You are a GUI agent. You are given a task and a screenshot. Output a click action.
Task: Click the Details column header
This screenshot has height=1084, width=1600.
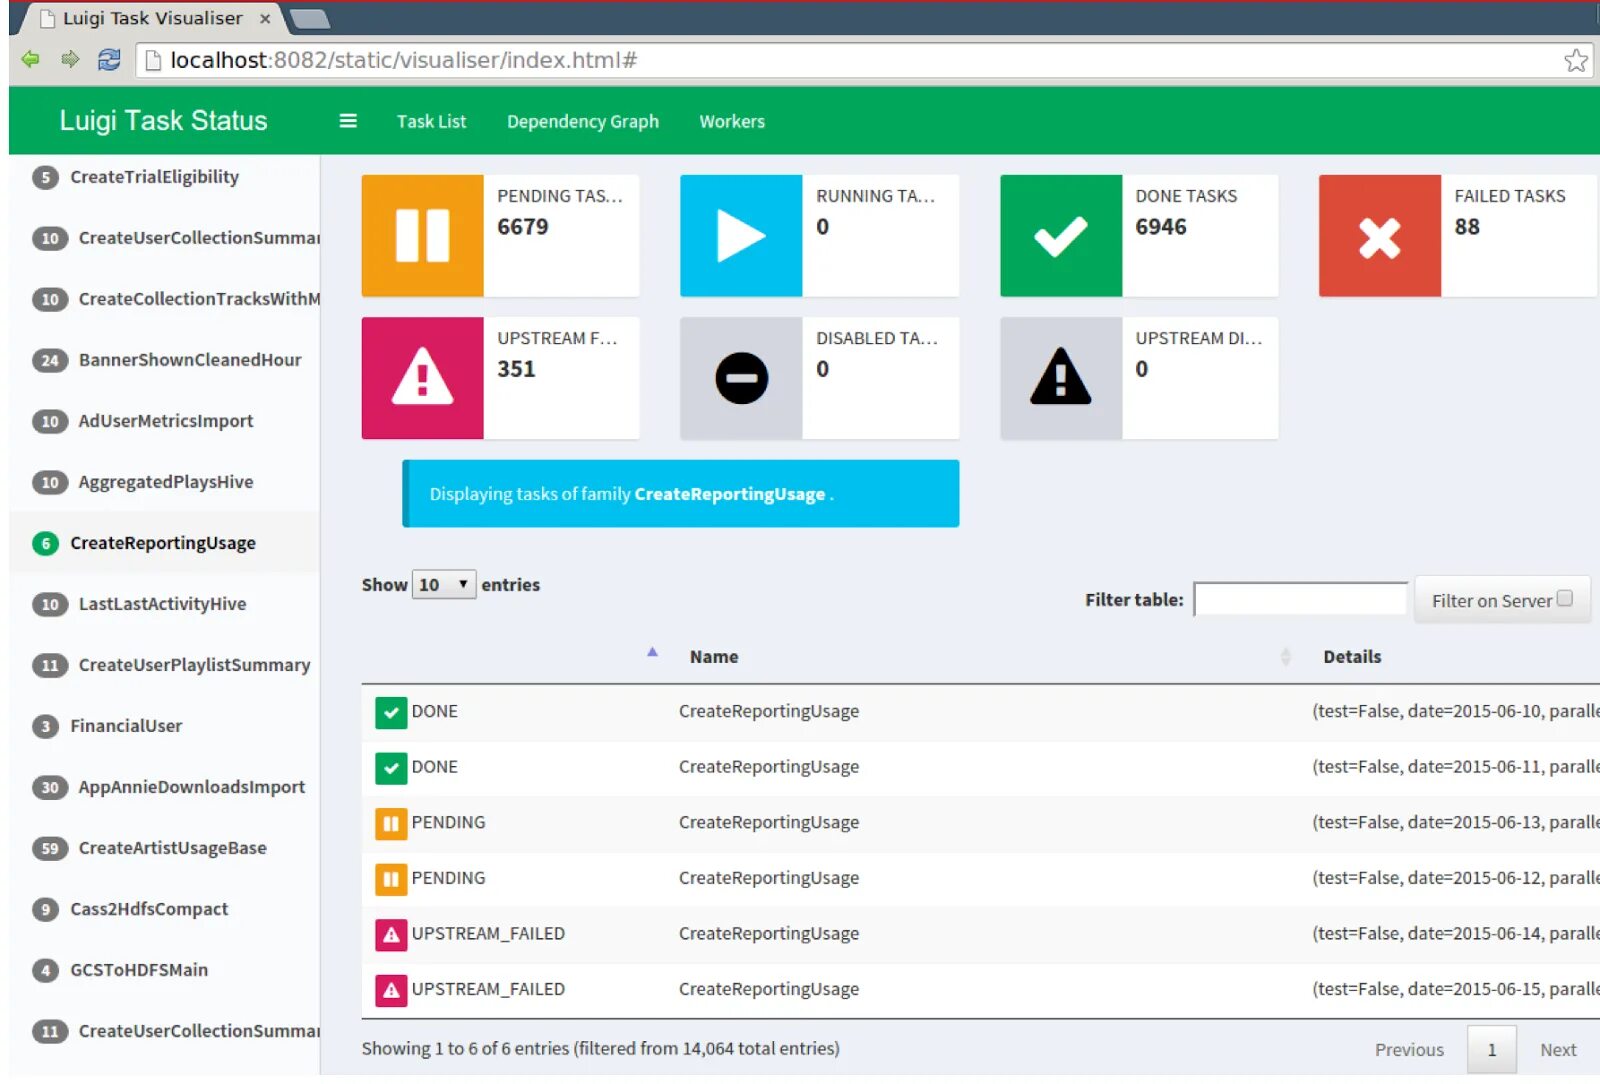1352,657
